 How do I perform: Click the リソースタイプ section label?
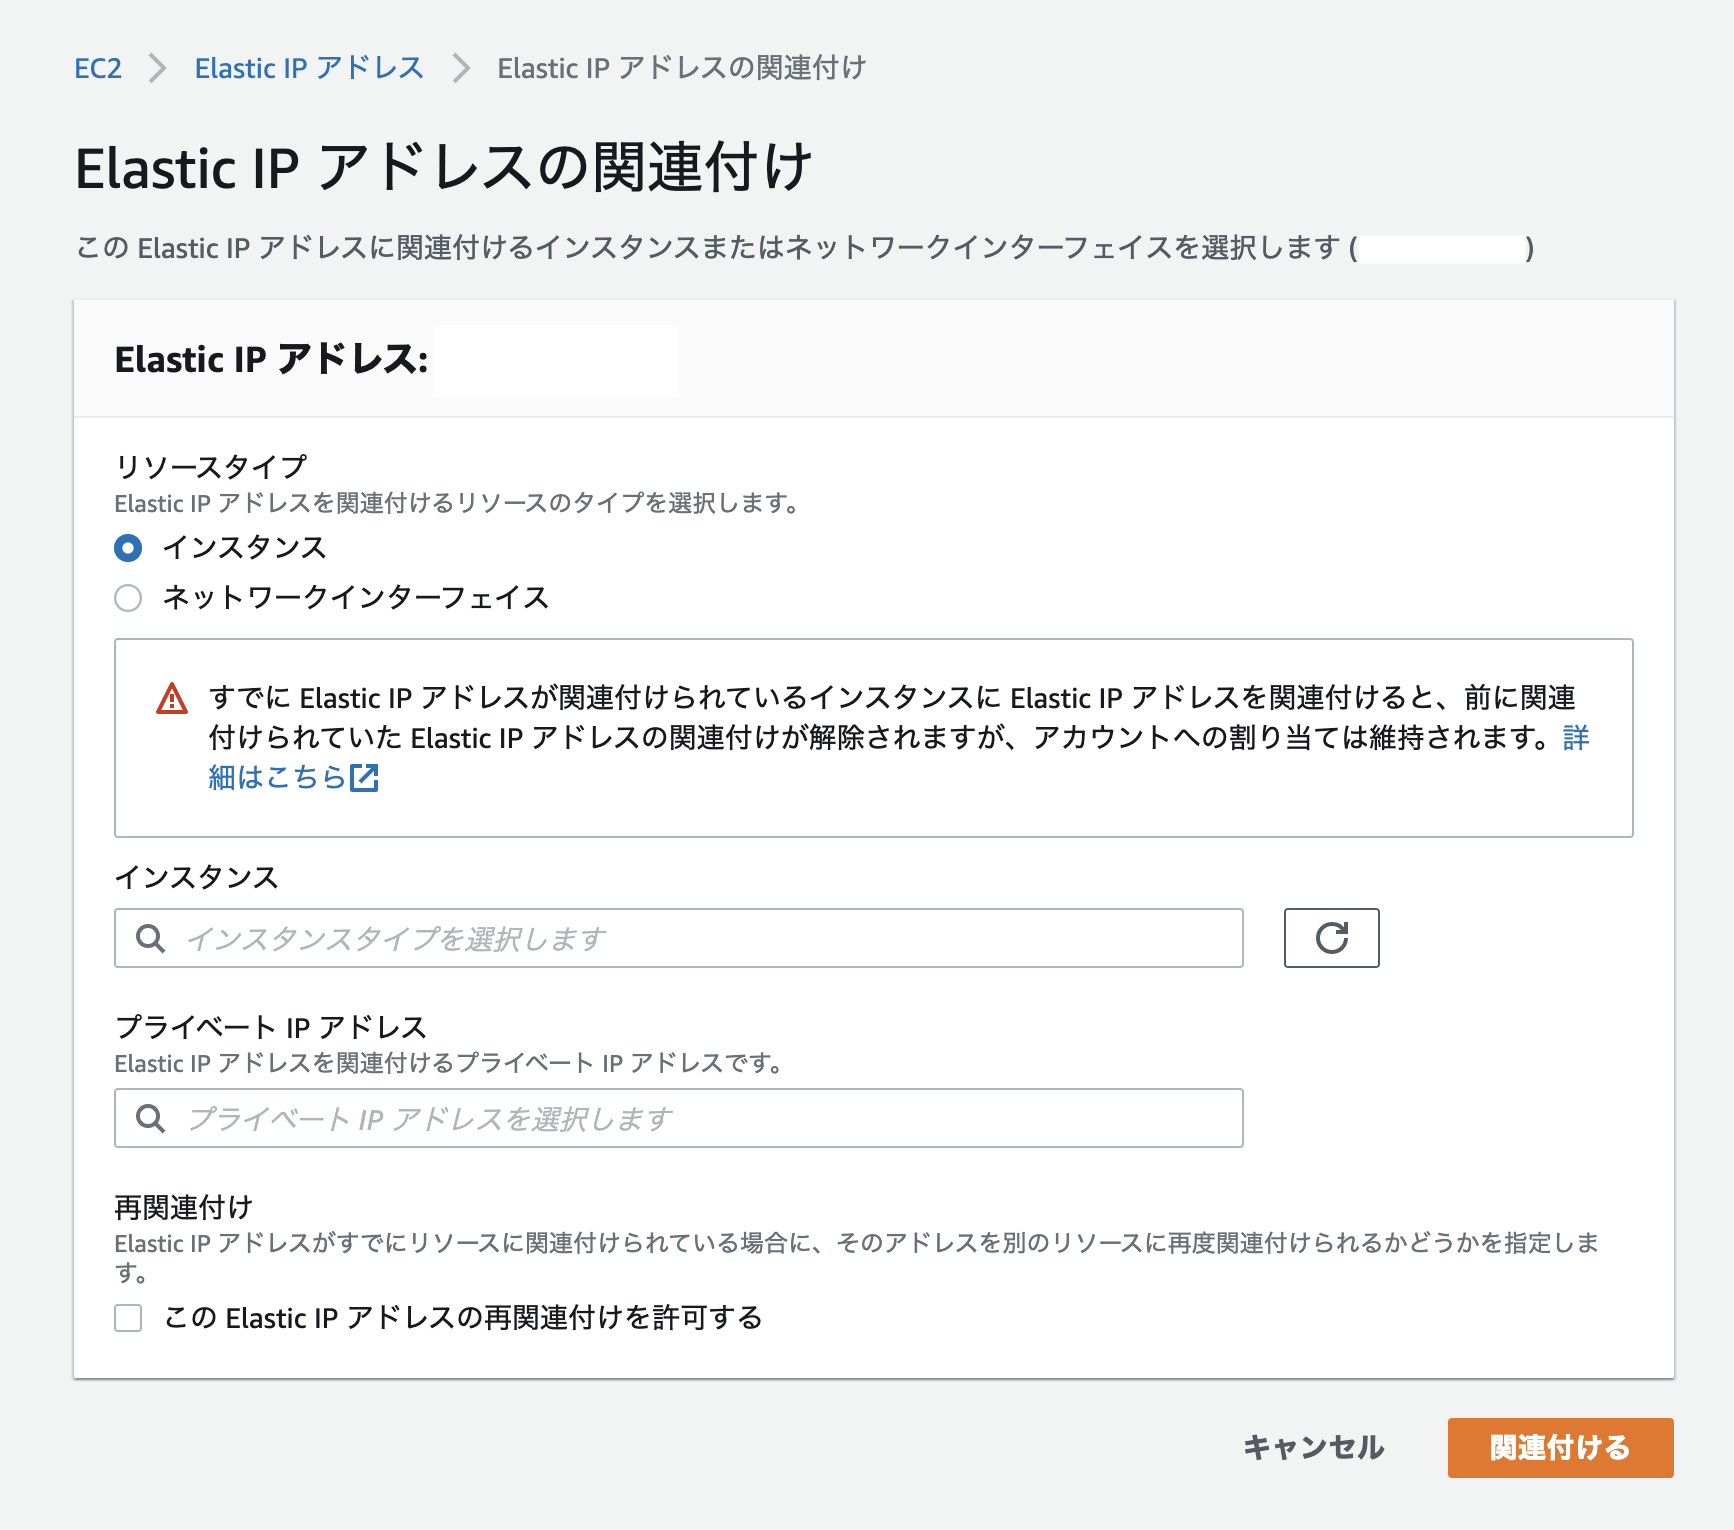coord(211,466)
